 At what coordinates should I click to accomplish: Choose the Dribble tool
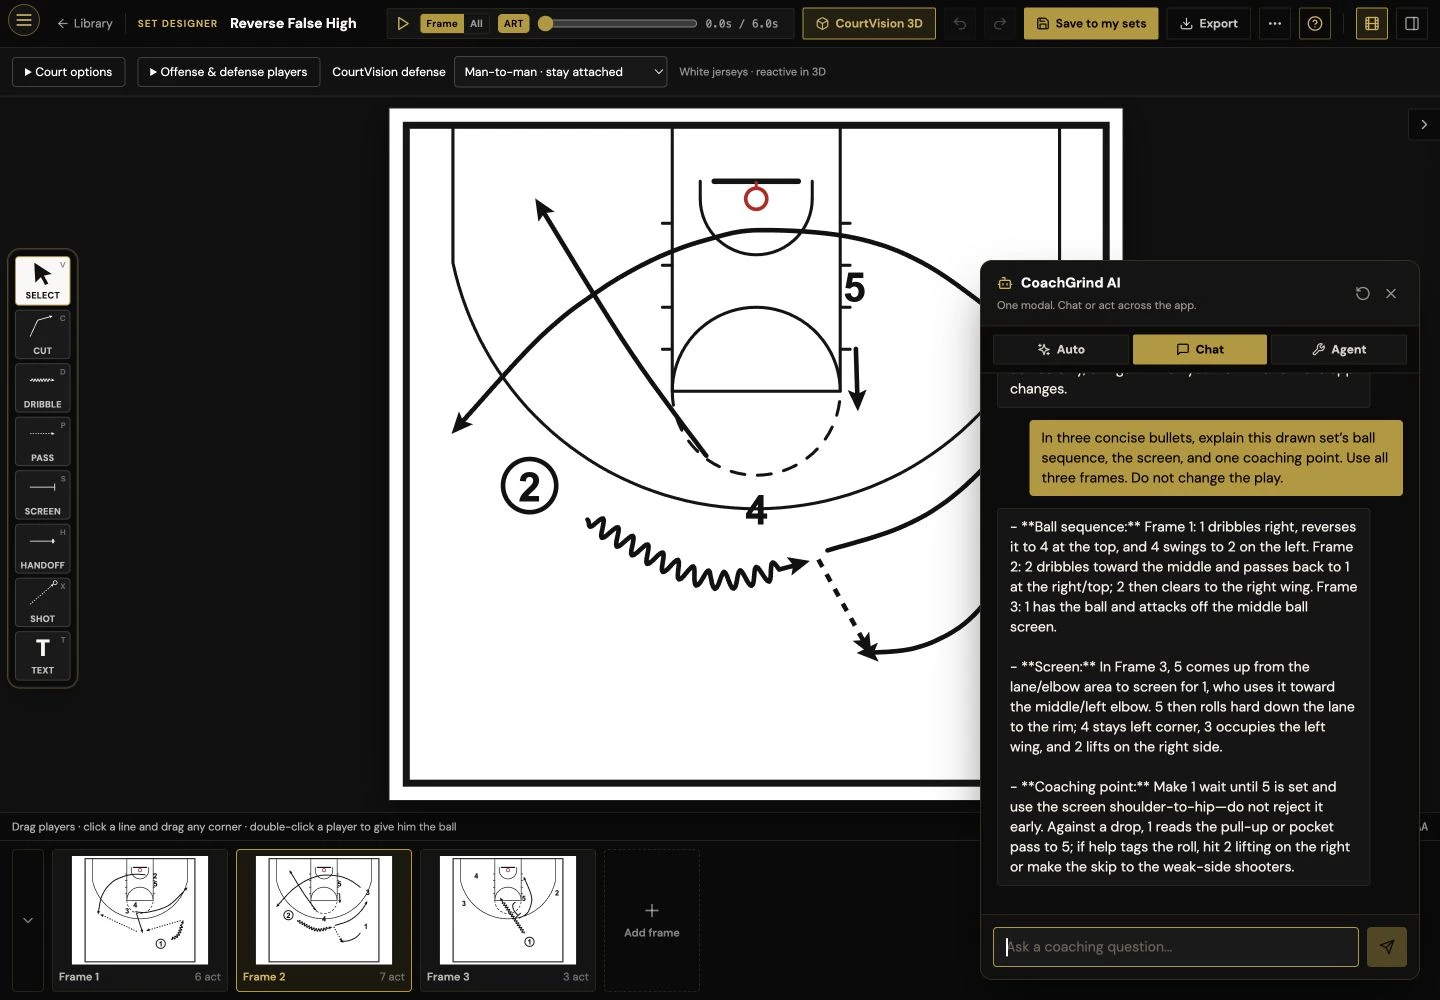coord(42,388)
